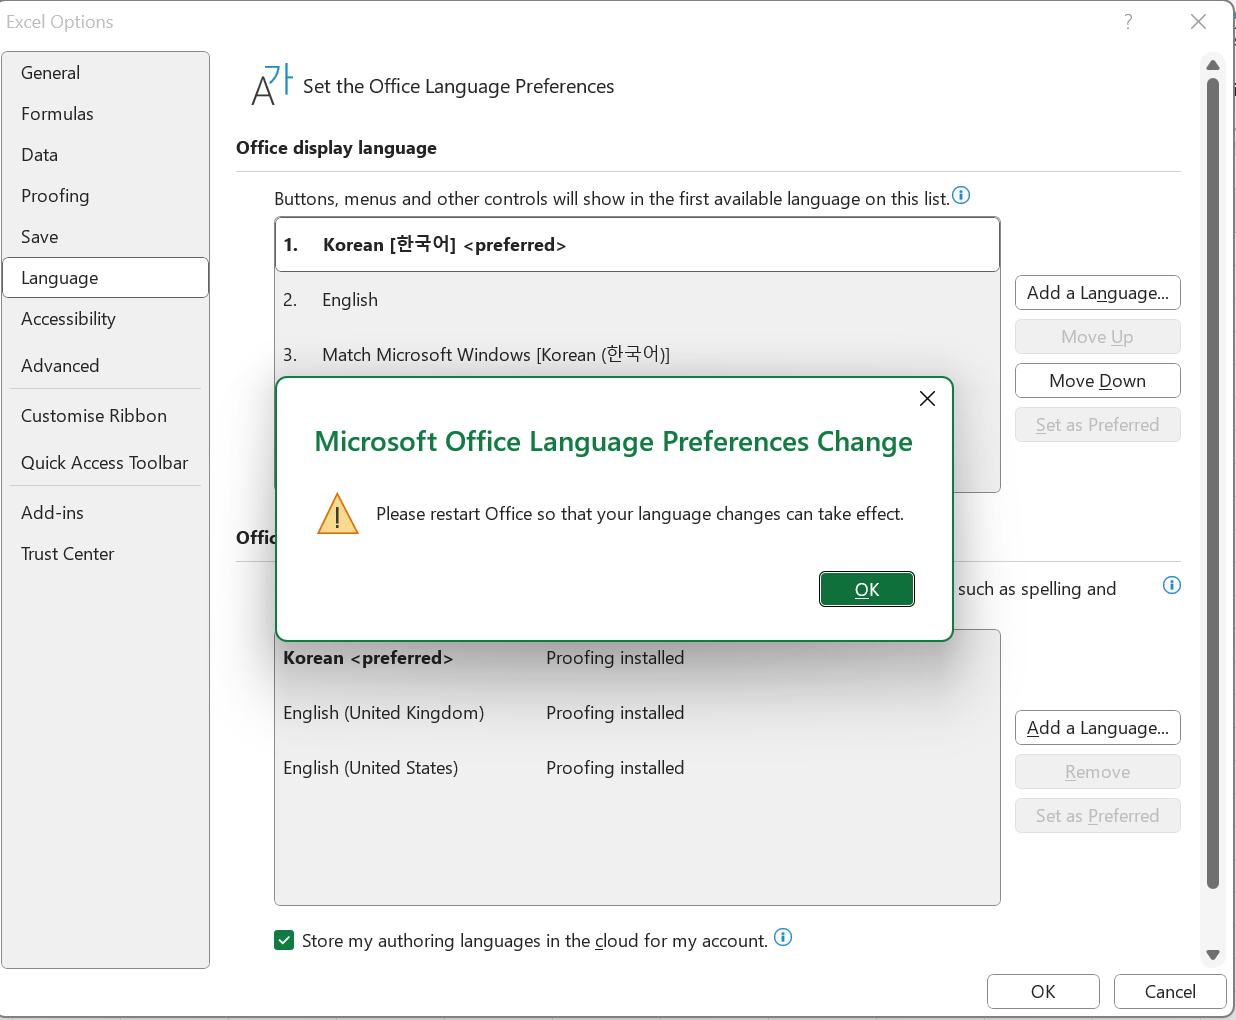Close the Language Preferences Change popup
The width and height of the screenshot is (1236, 1020).
927,398
